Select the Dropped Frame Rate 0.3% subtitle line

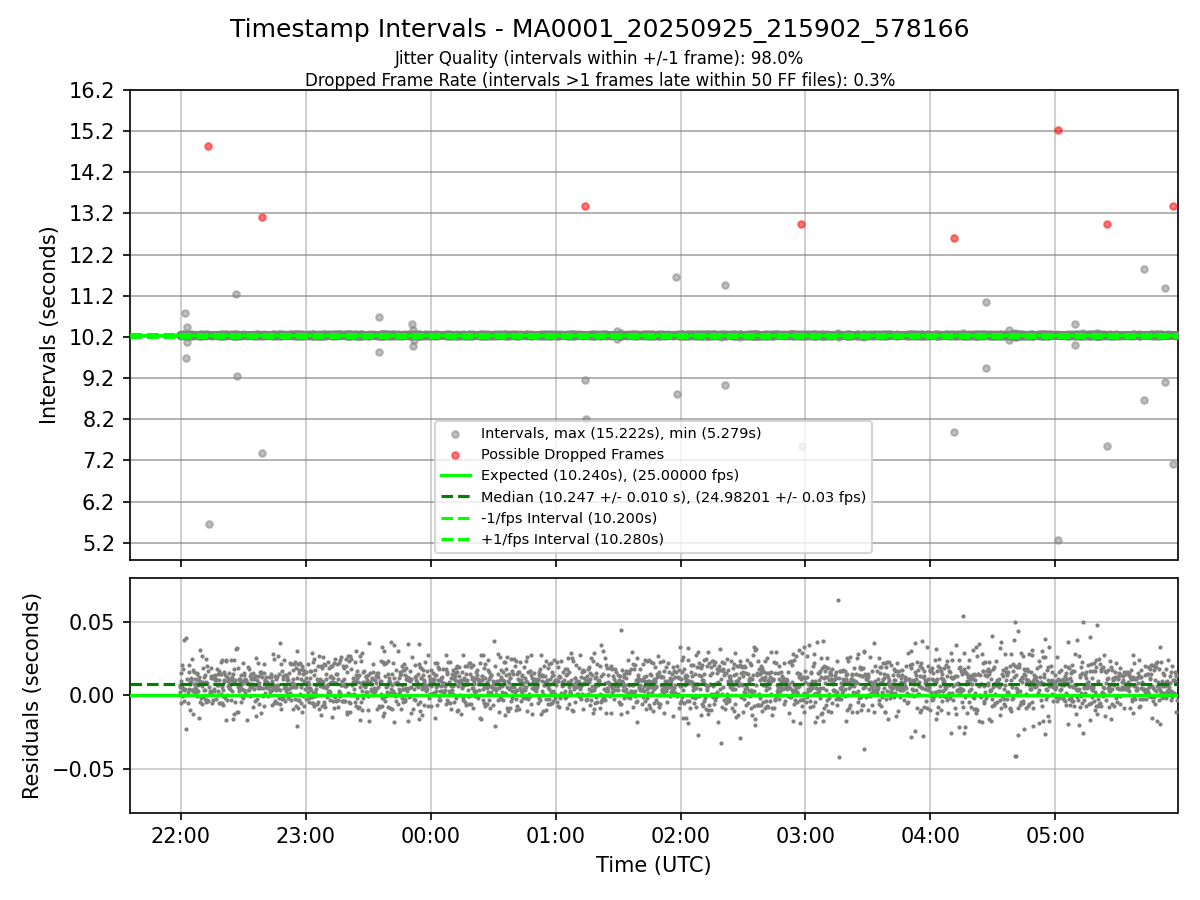tap(599, 79)
